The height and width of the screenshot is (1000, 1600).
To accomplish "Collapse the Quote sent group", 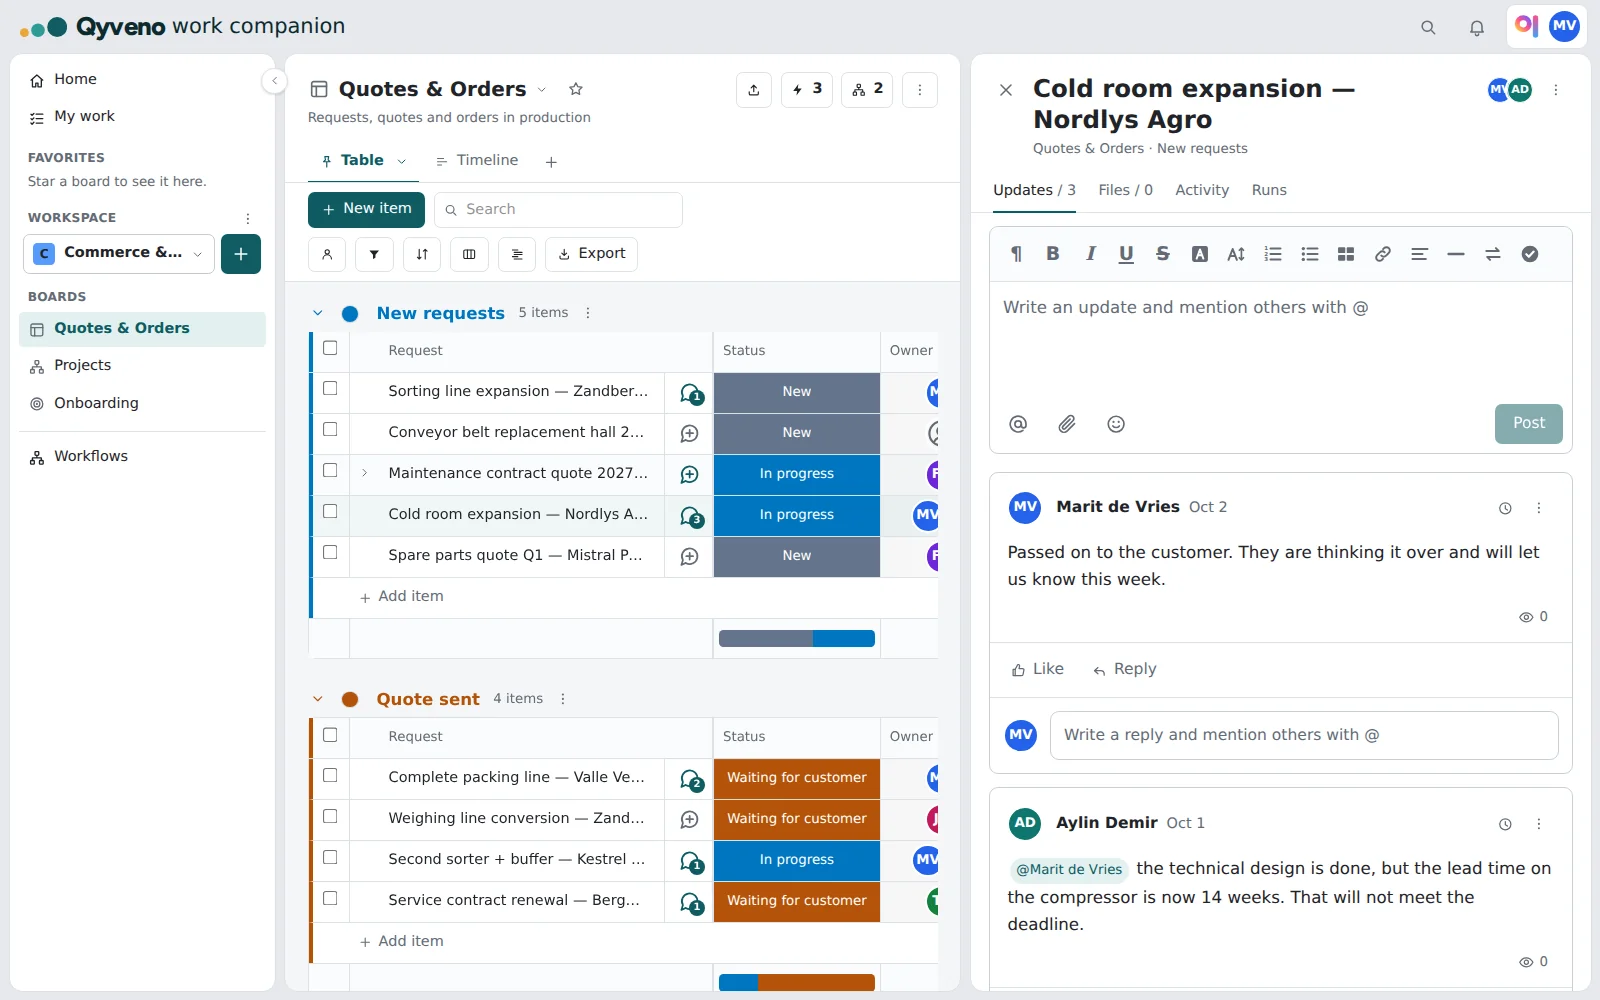I will click(x=318, y=699).
